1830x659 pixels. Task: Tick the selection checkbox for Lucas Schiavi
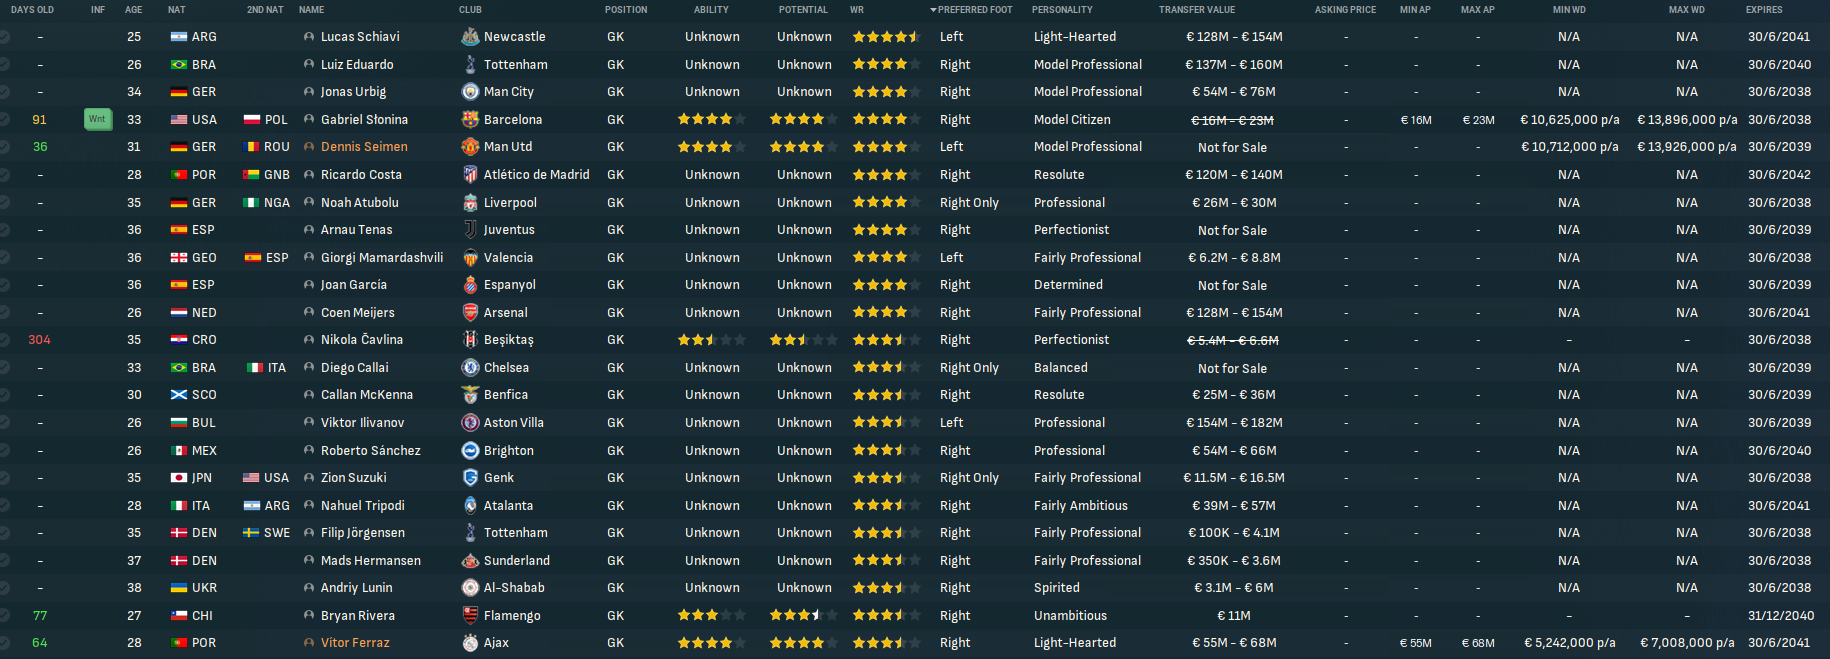click(x=4, y=37)
